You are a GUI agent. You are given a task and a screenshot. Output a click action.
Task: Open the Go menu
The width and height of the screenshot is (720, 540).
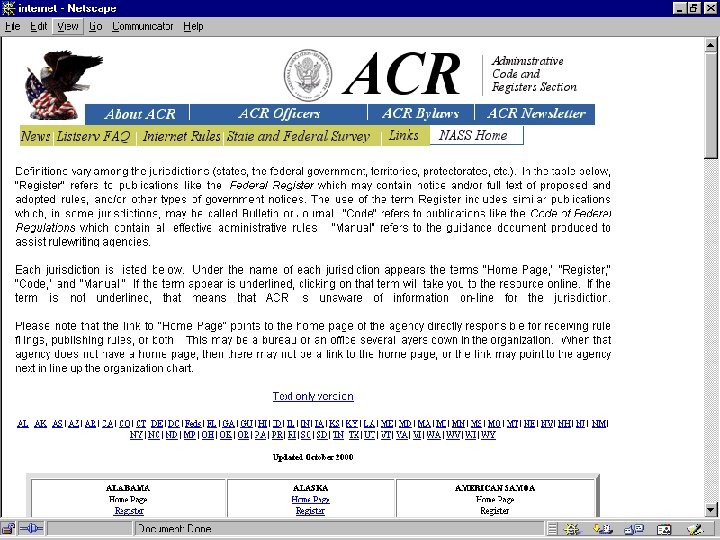[96, 26]
